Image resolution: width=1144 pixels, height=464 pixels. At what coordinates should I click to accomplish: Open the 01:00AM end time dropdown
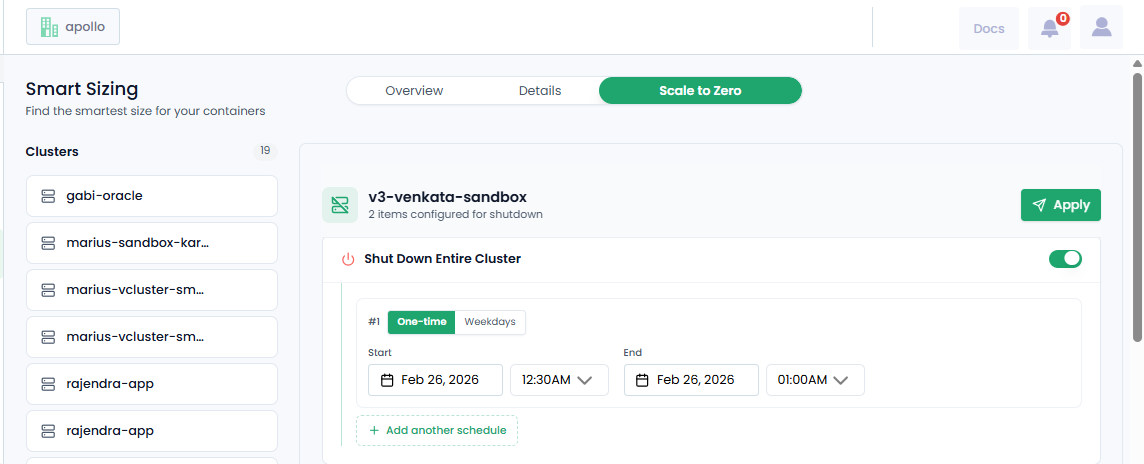click(x=815, y=380)
